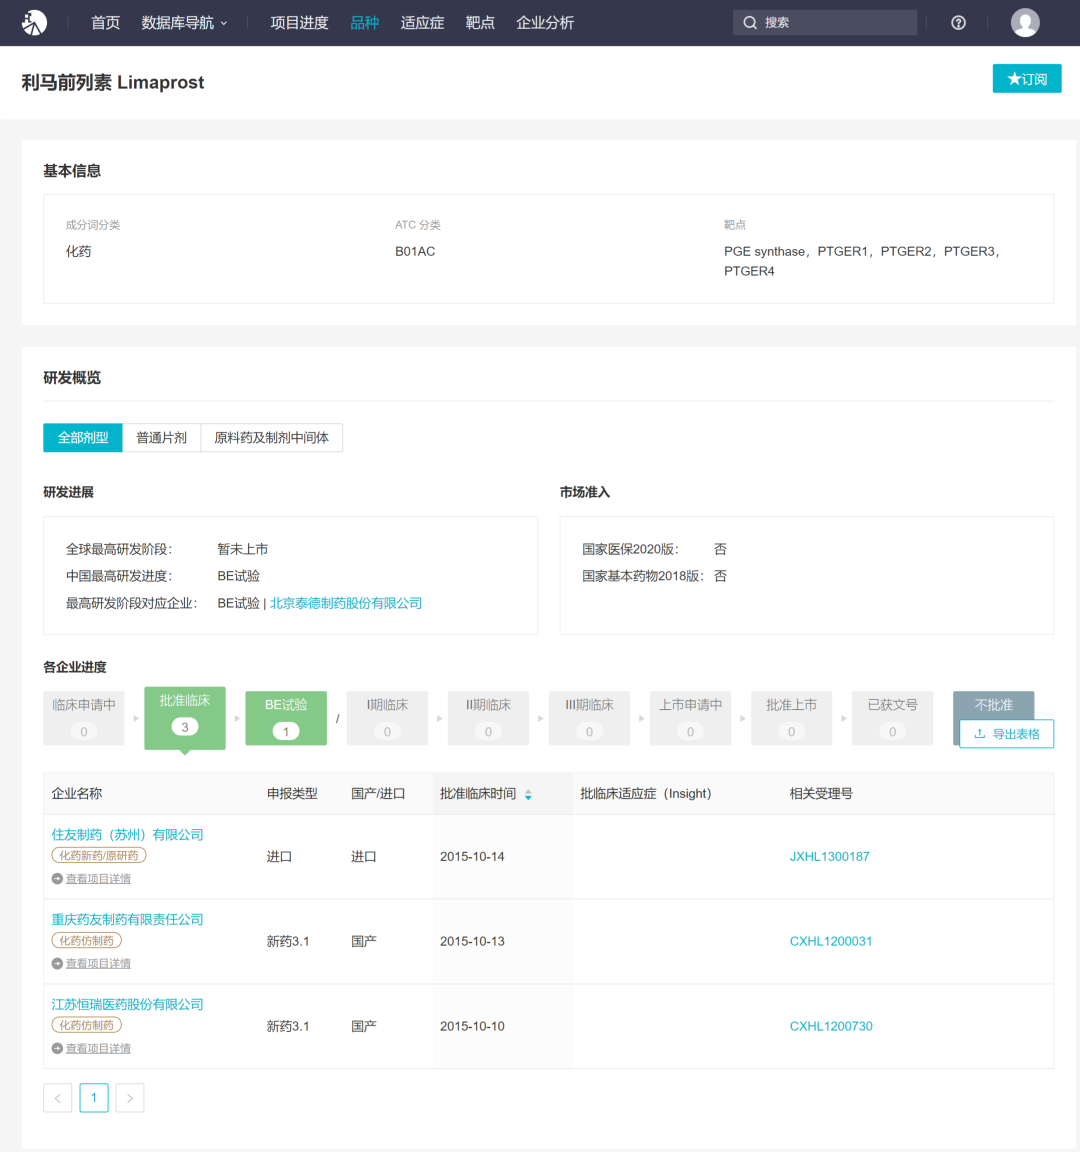Click 导出表格 export button
Screen dimensions: 1080x1152
pyautogui.click(x=1007, y=734)
